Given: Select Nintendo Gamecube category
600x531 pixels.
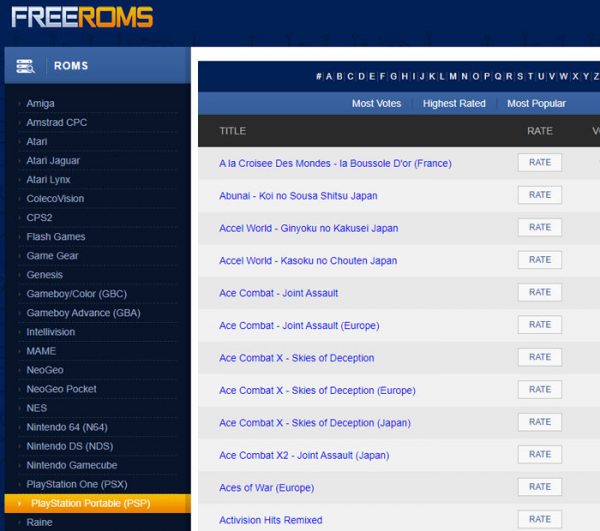Looking at the screenshot, I should (72, 465).
